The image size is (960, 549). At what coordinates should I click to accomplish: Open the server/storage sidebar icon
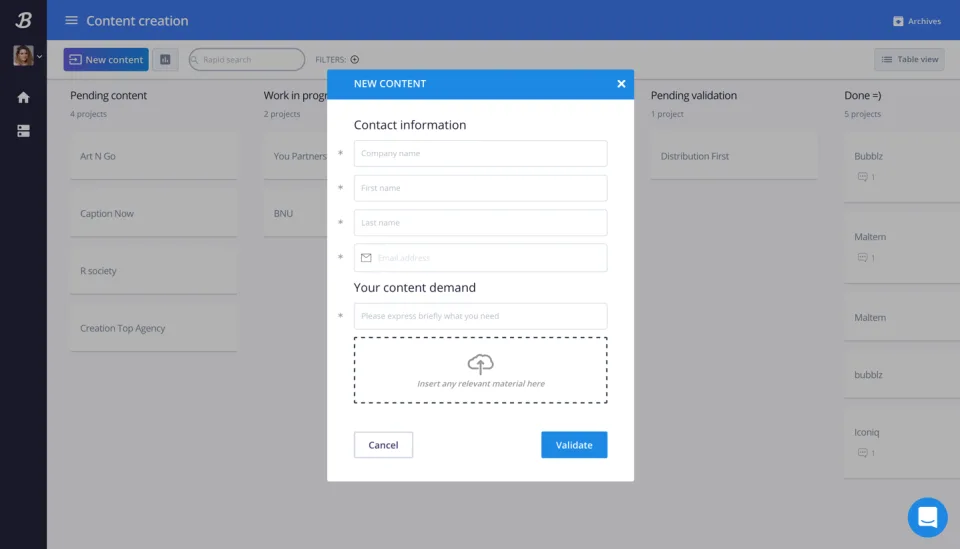[x=23, y=131]
